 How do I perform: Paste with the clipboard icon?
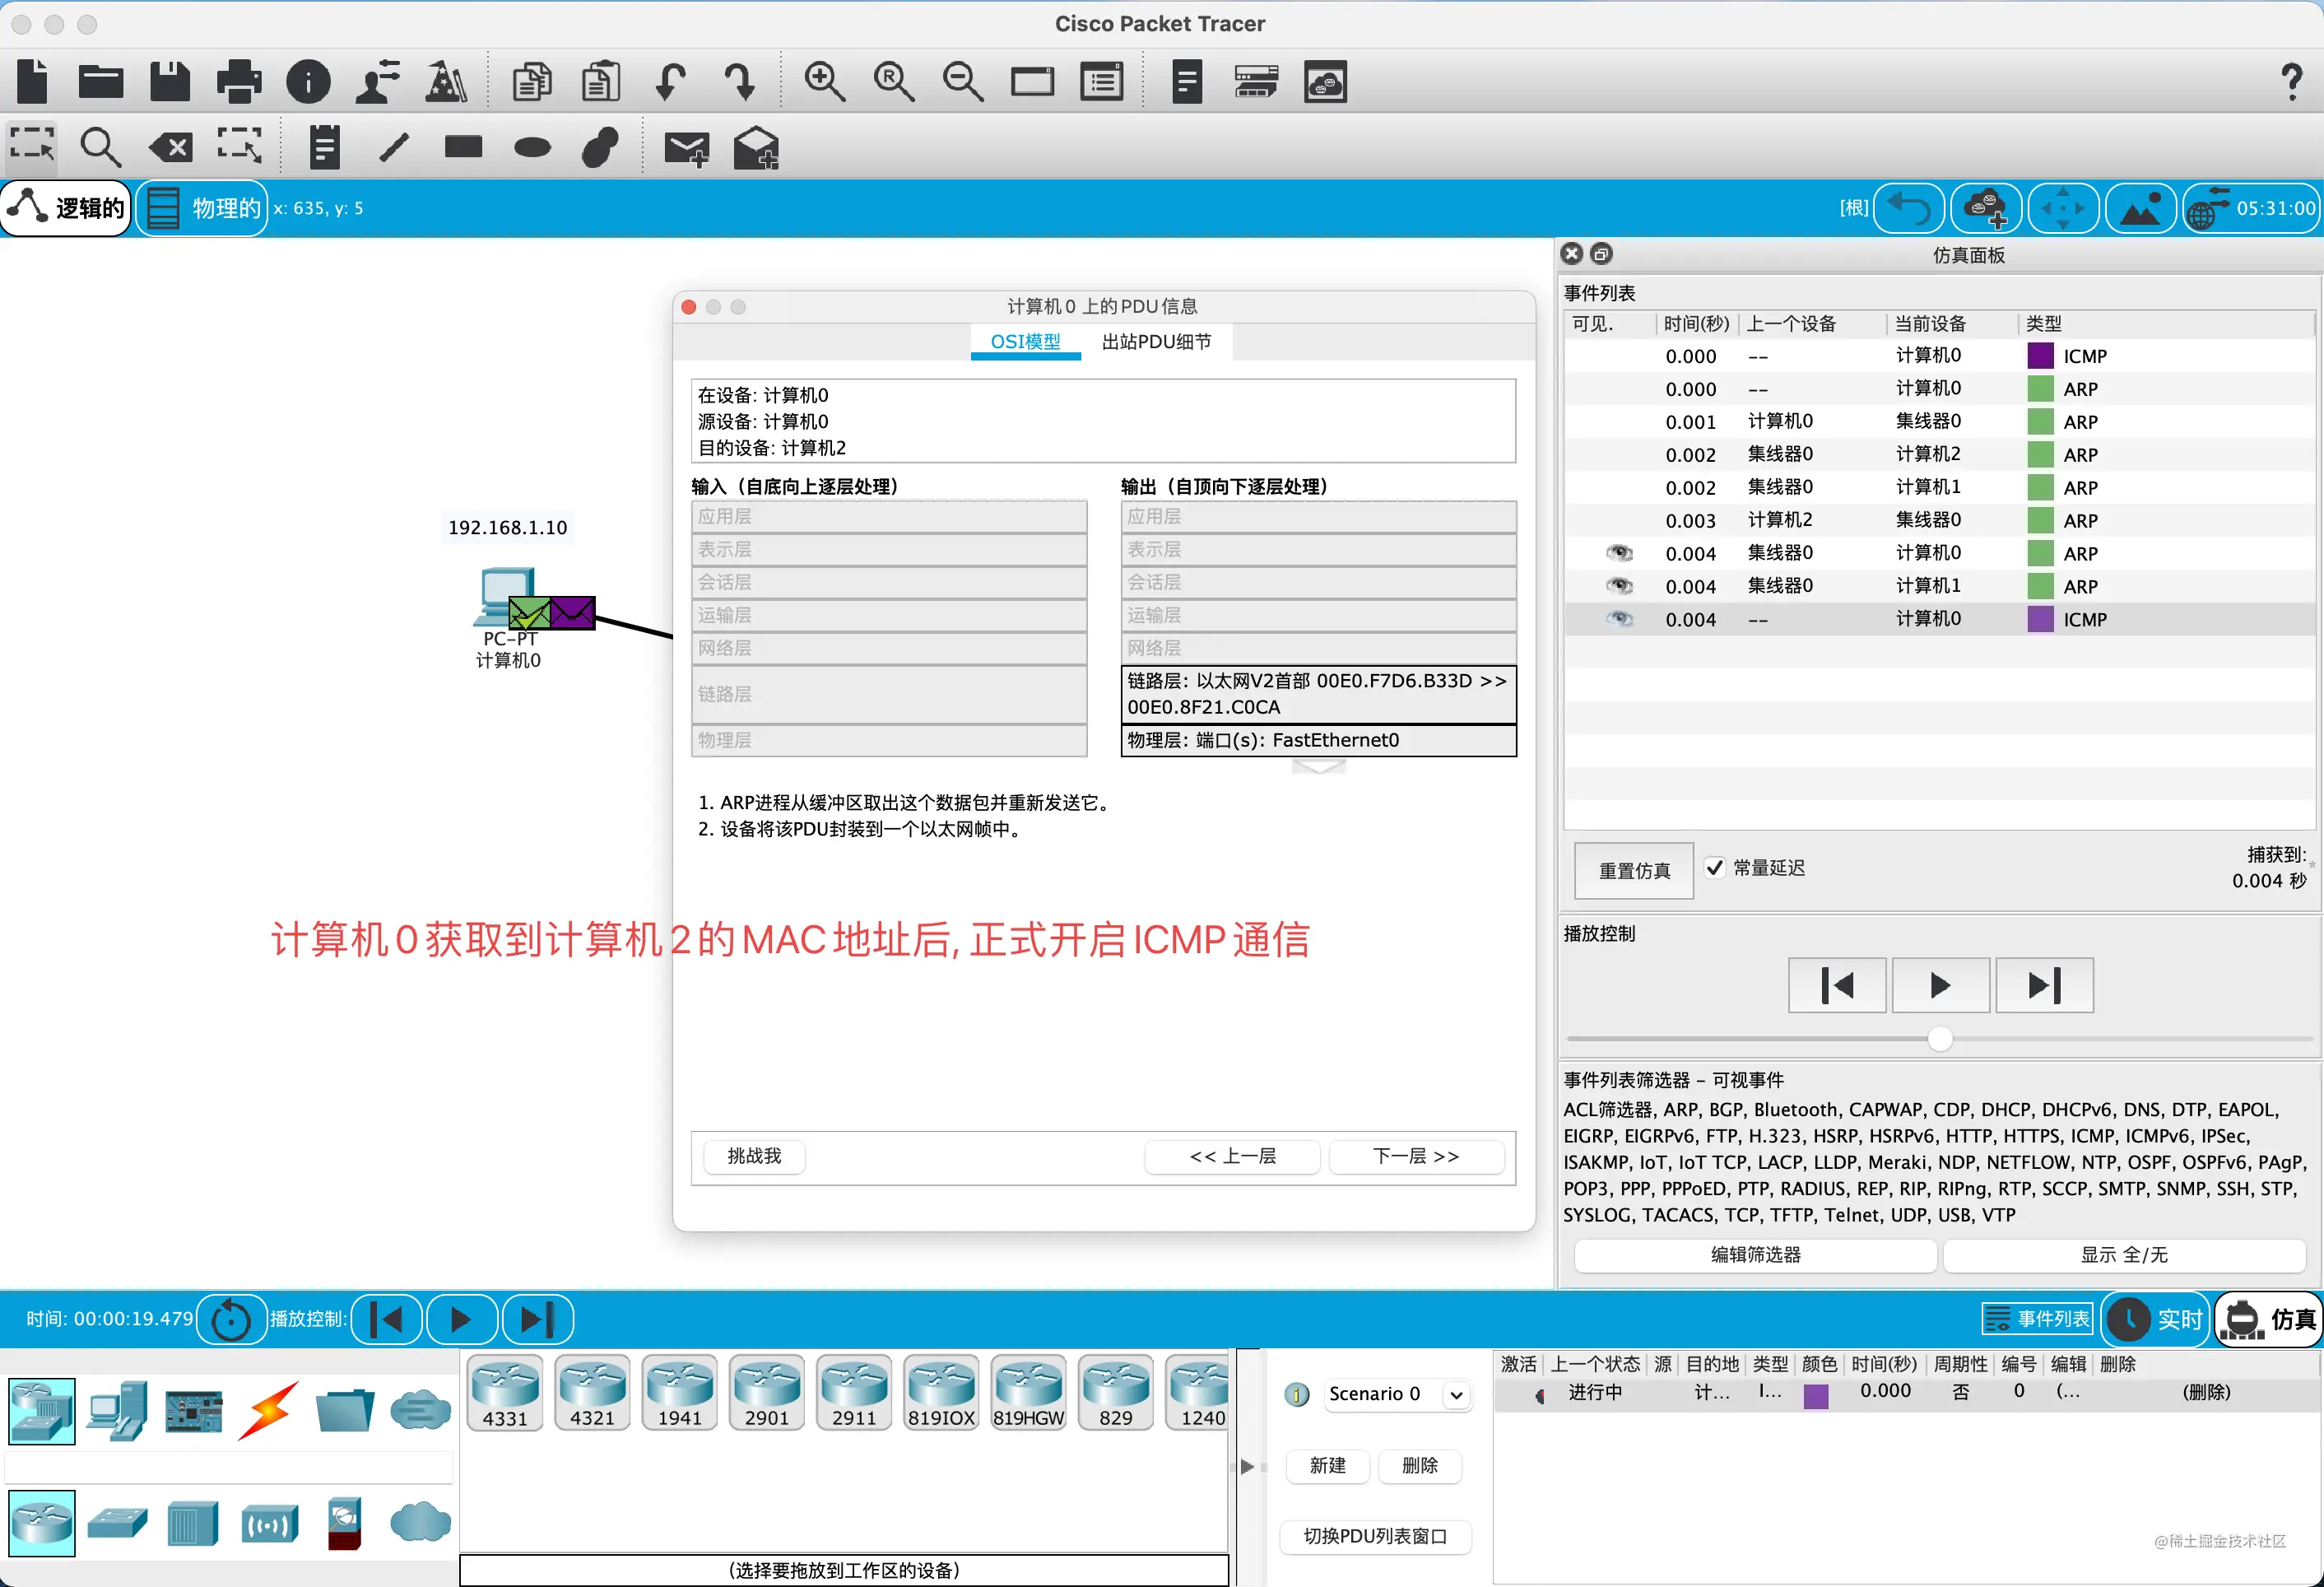(x=601, y=82)
